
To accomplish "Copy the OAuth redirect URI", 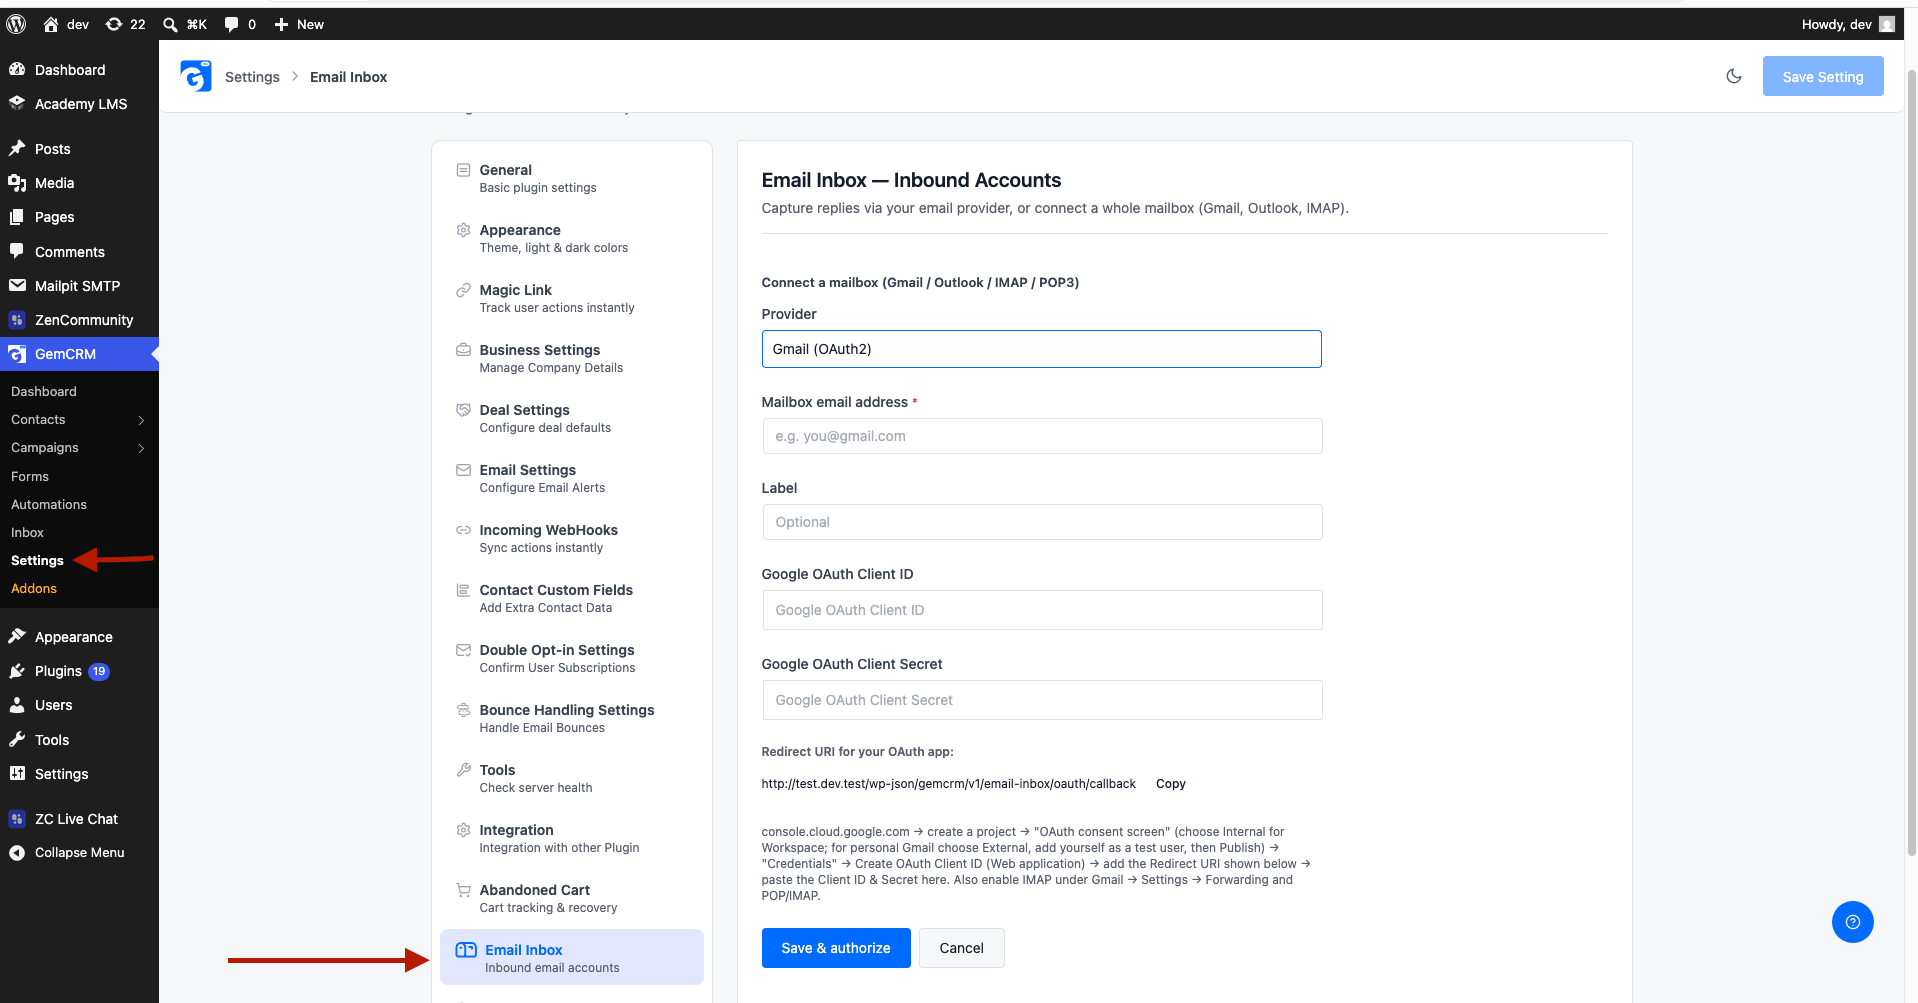I will coord(1171,784).
